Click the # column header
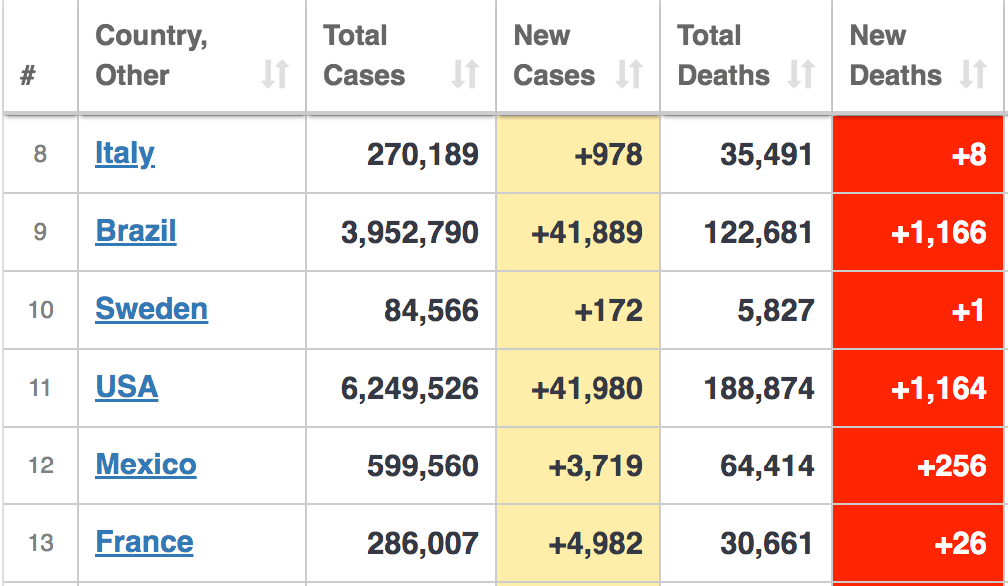 [40, 57]
